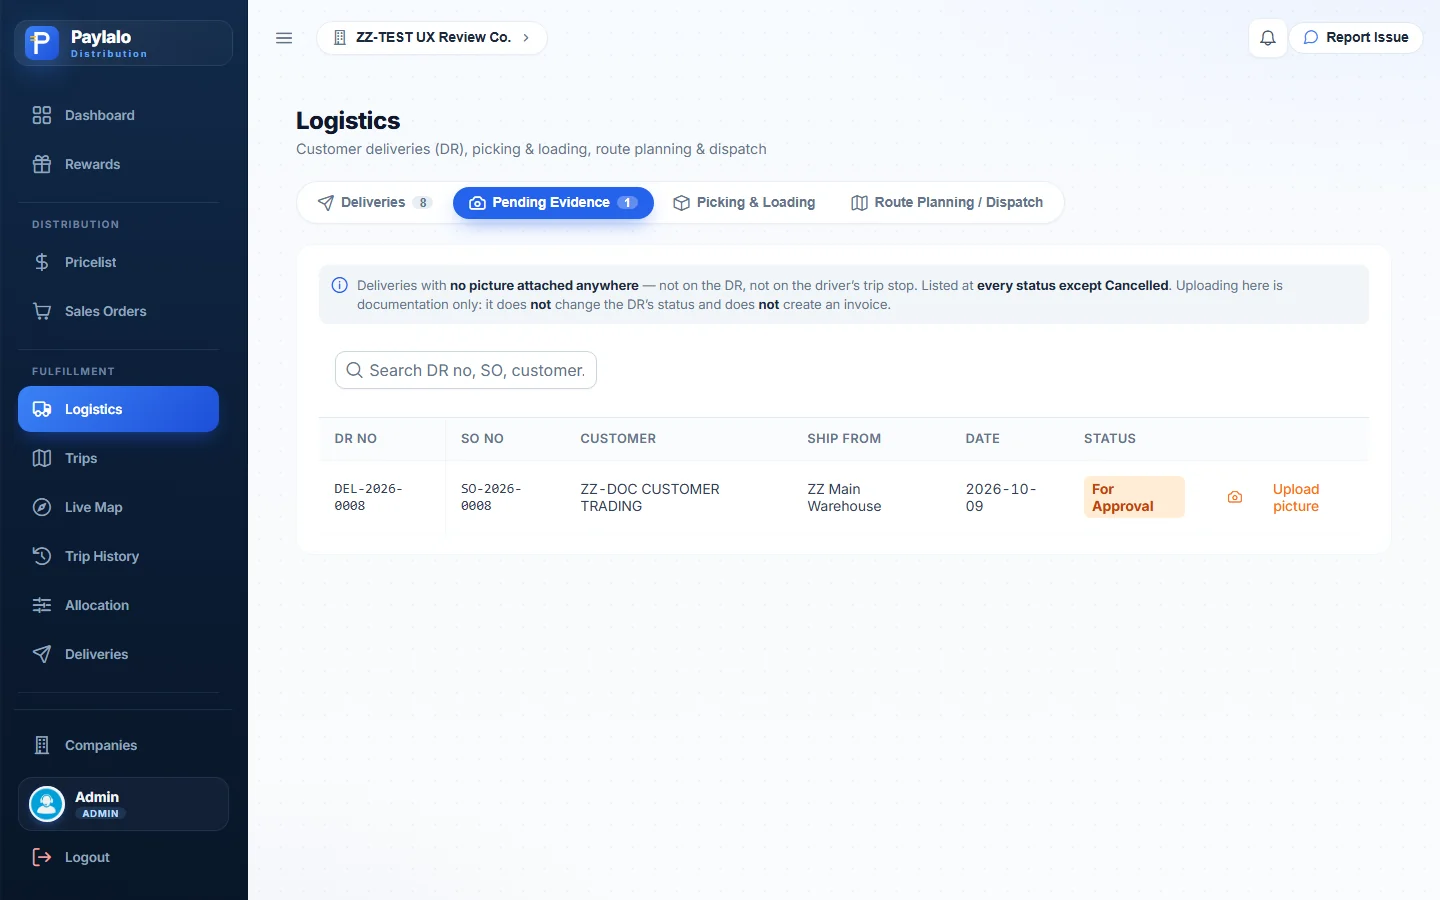Focus the Search DR no, SO, customer field
Screen dimensions: 1440x900
(466, 370)
